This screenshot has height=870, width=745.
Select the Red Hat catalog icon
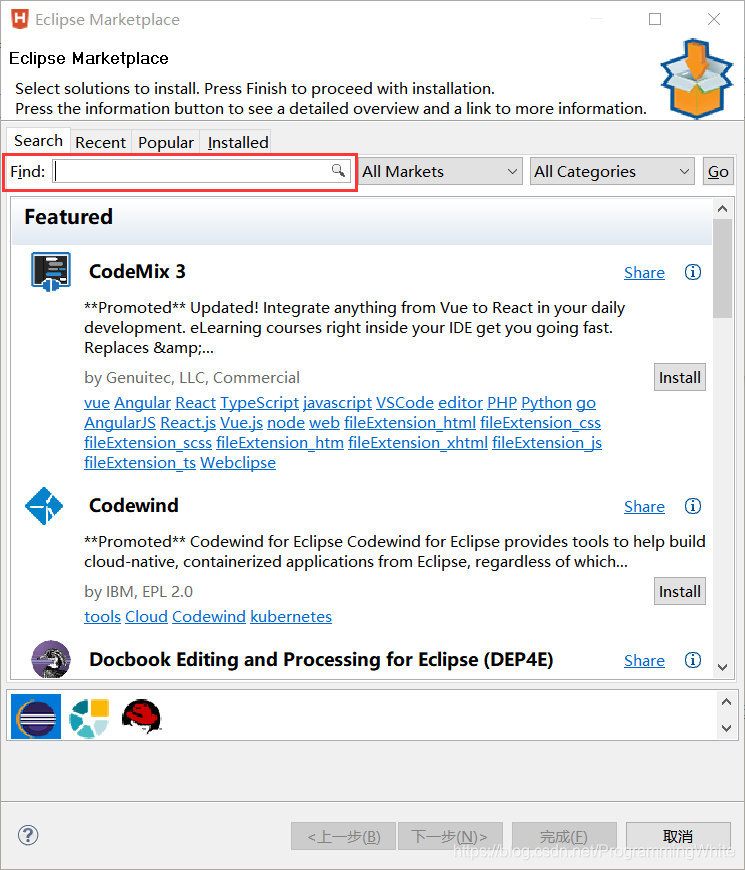141,716
